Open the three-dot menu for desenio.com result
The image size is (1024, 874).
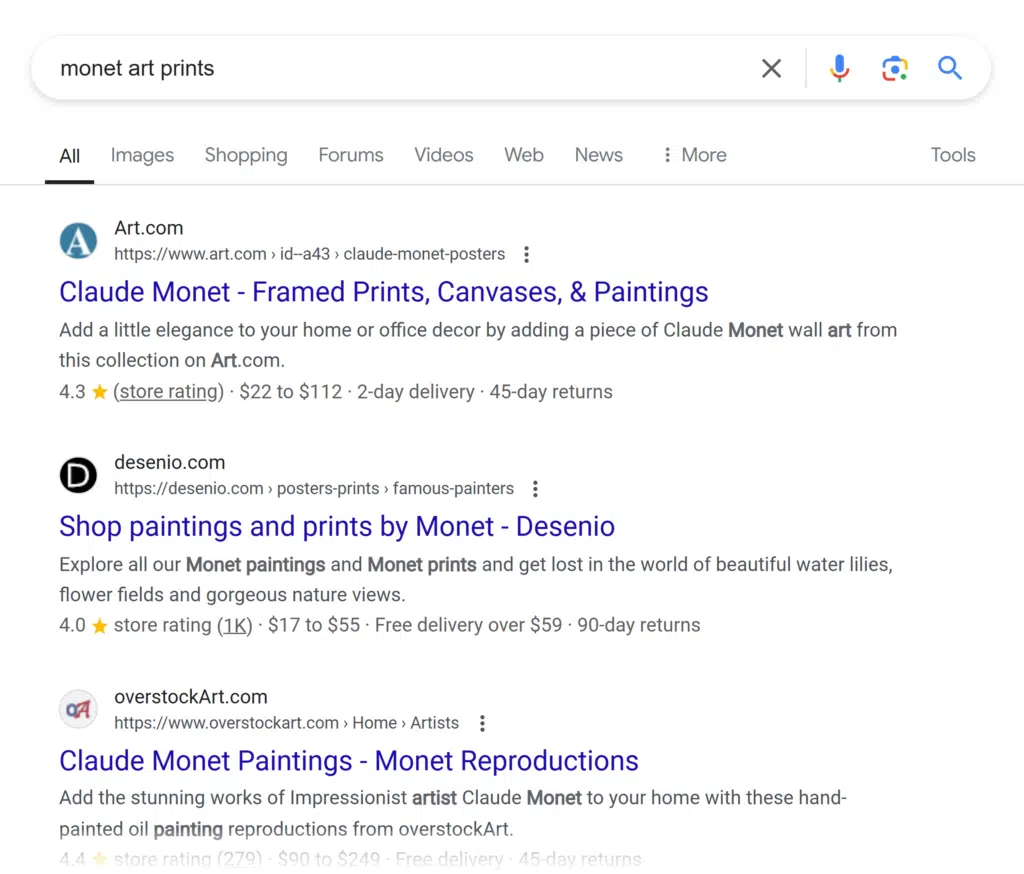click(535, 489)
